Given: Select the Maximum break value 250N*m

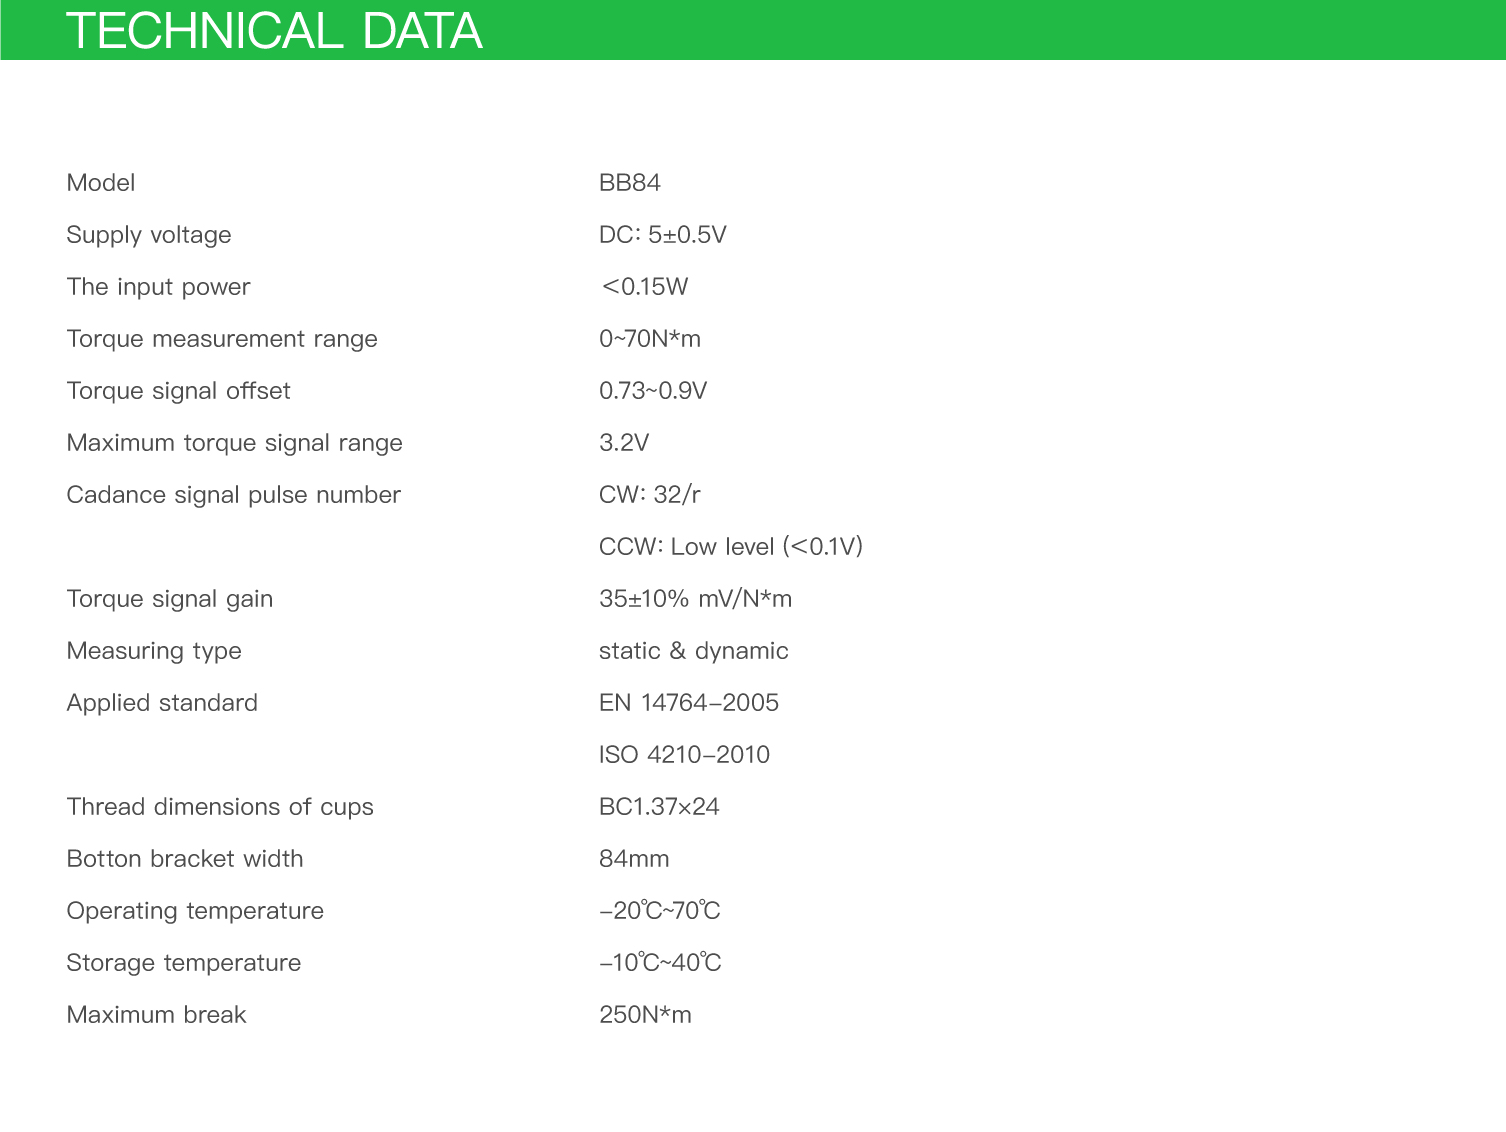Looking at the screenshot, I should click(x=645, y=1015).
